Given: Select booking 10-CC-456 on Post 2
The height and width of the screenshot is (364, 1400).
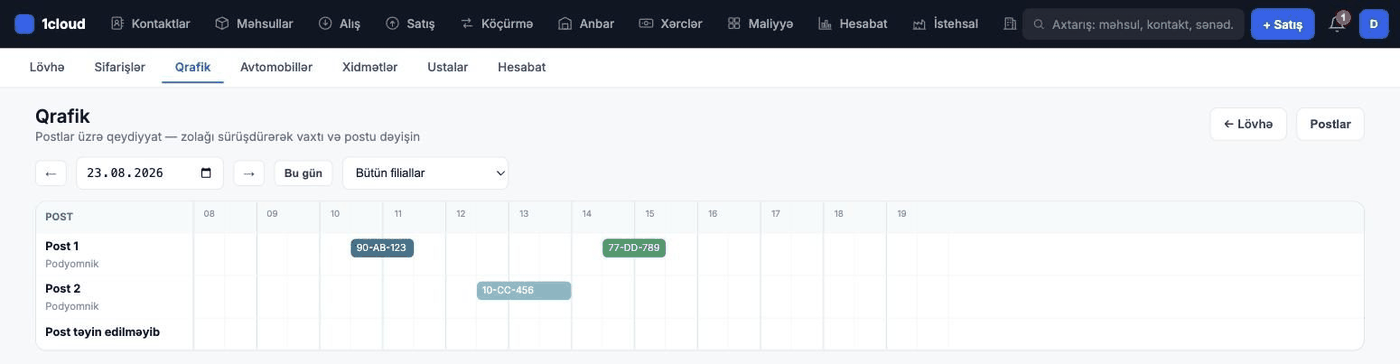Looking at the screenshot, I should coord(524,291).
